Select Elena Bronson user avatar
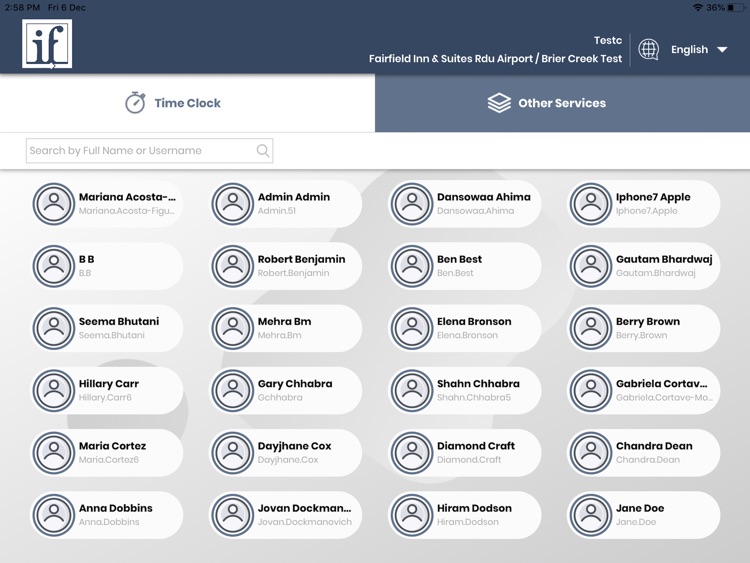This screenshot has width=750, height=563. (x=412, y=328)
